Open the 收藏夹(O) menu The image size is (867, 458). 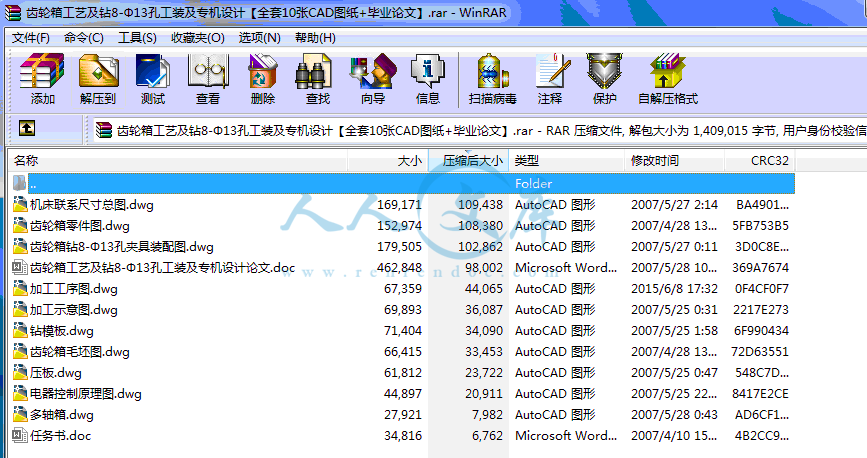click(197, 38)
